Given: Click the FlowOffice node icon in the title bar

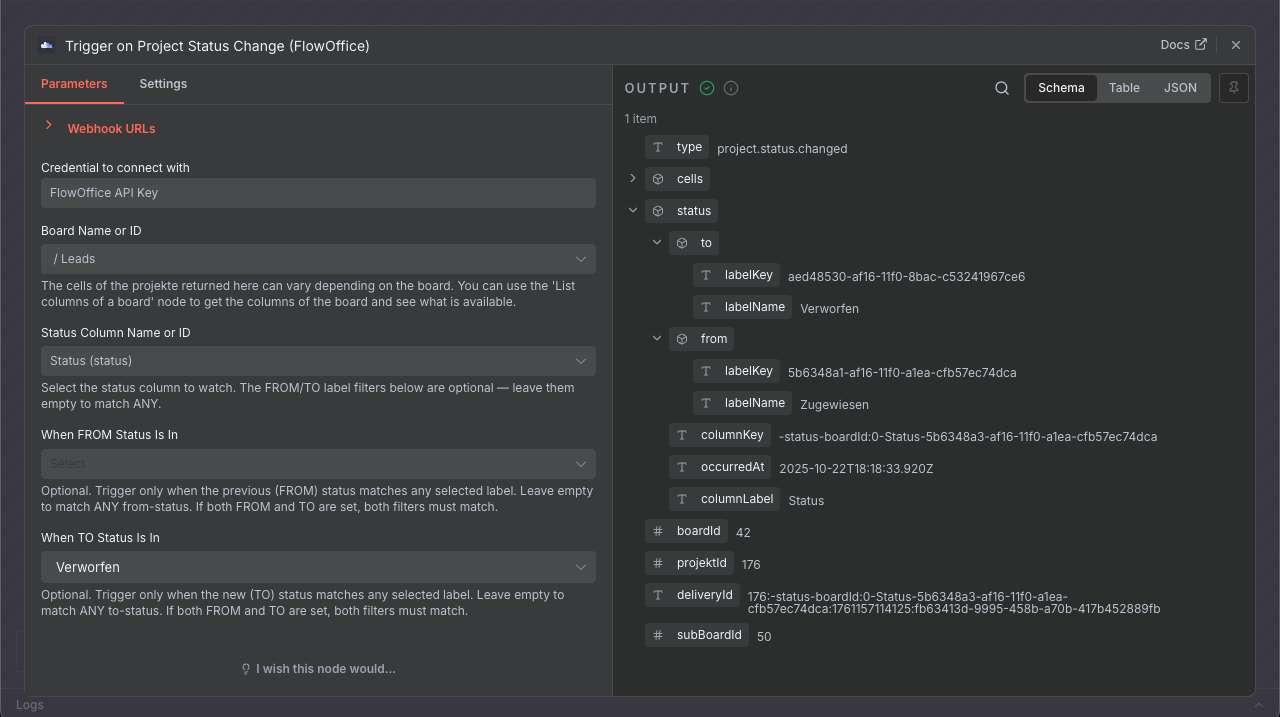Looking at the screenshot, I should (x=46, y=45).
